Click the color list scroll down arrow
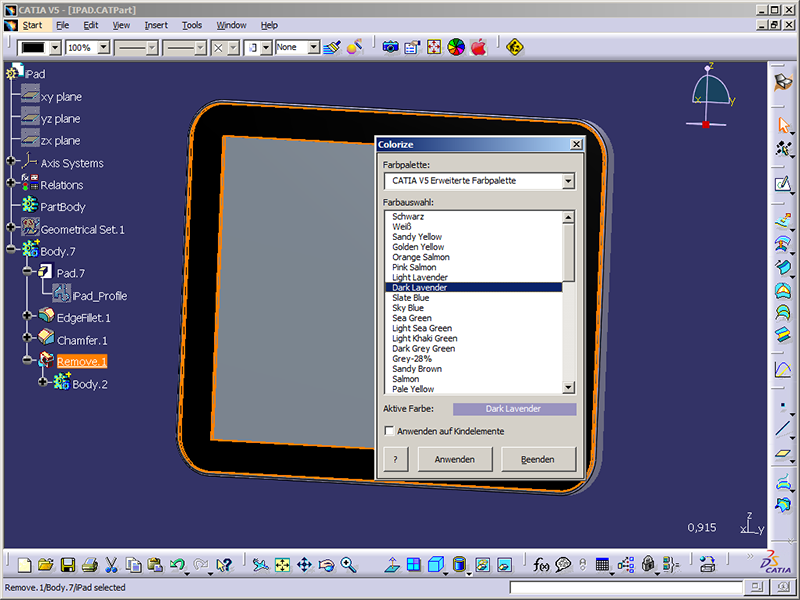This screenshot has height=600, width=800. click(x=568, y=387)
